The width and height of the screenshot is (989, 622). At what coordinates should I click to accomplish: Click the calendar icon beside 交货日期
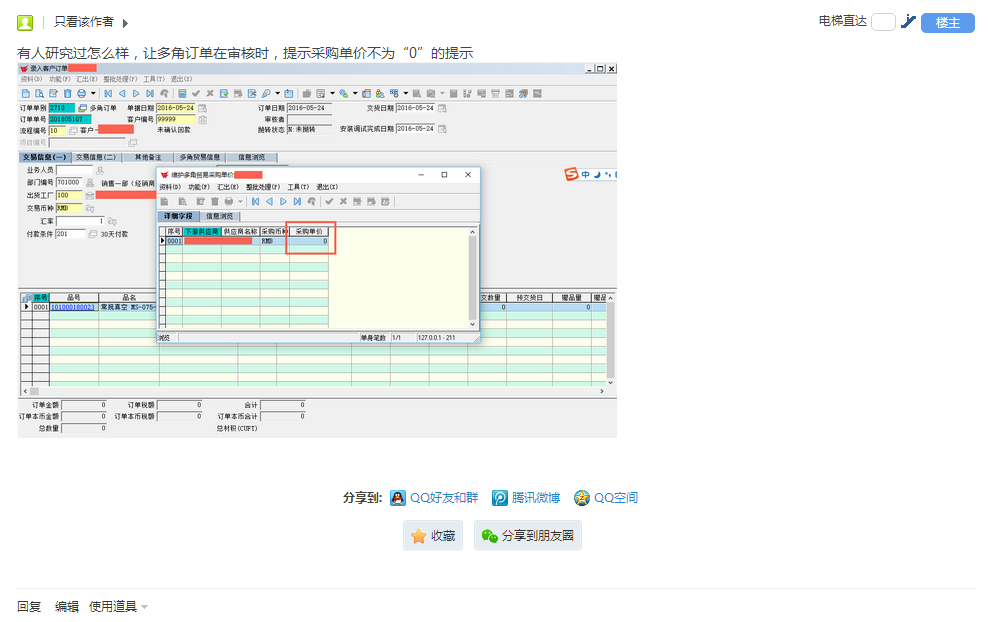tap(442, 108)
